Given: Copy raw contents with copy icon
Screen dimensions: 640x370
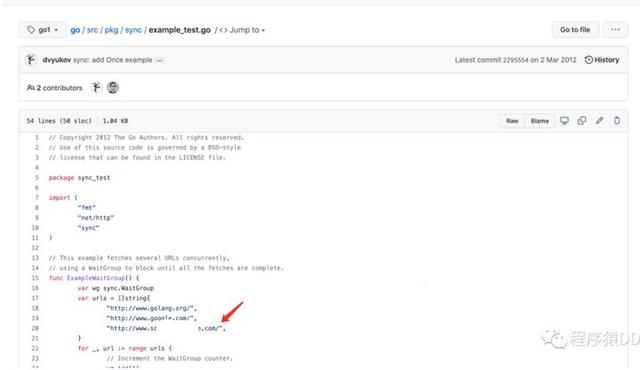Looking at the screenshot, I should coord(582,121).
